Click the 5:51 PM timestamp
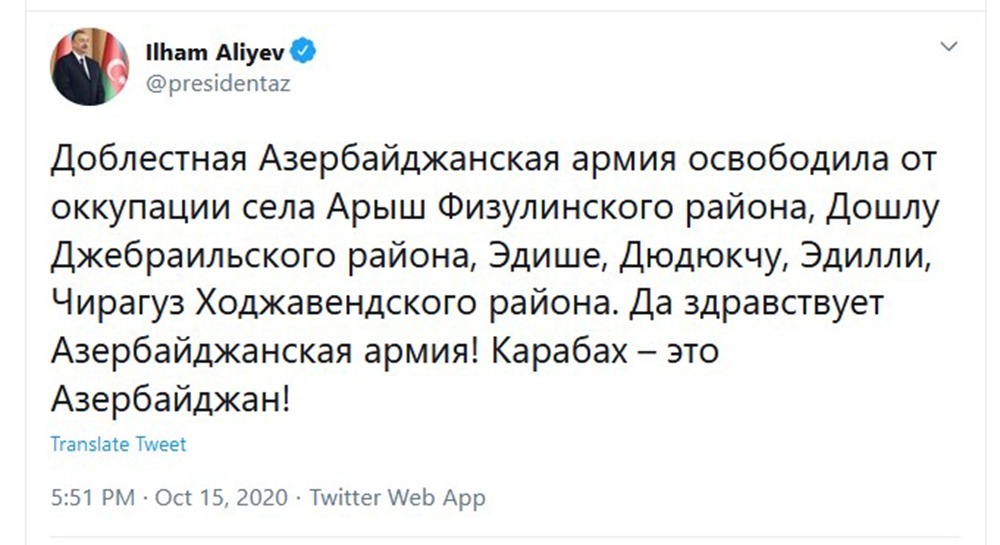 coord(92,498)
